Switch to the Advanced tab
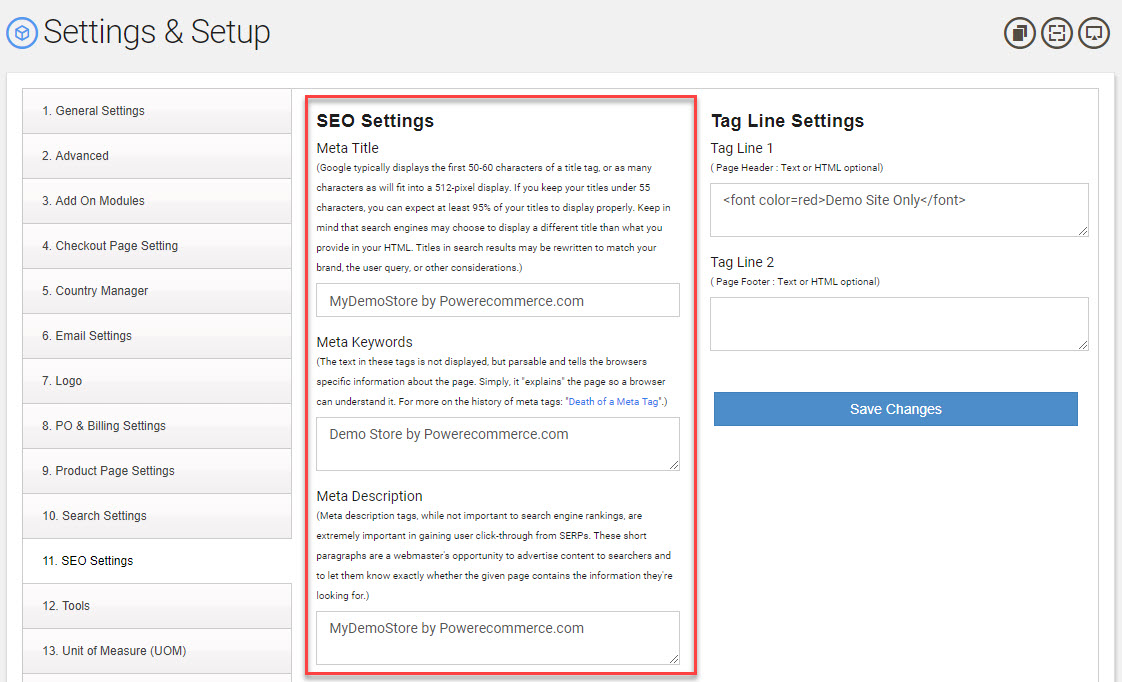The width and height of the screenshot is (1122, 682). point(157,156)
